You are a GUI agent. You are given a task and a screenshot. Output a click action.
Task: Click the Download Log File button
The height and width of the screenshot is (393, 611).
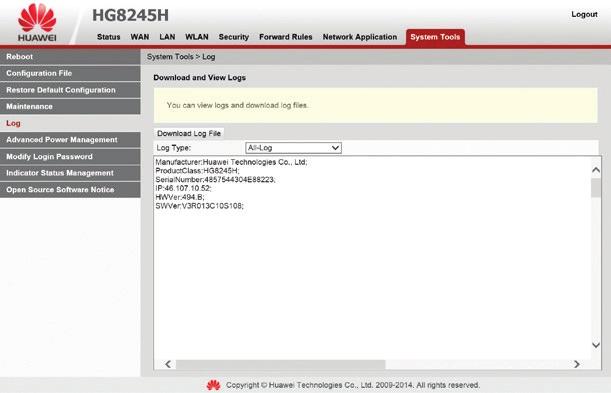tap(189, 133)
